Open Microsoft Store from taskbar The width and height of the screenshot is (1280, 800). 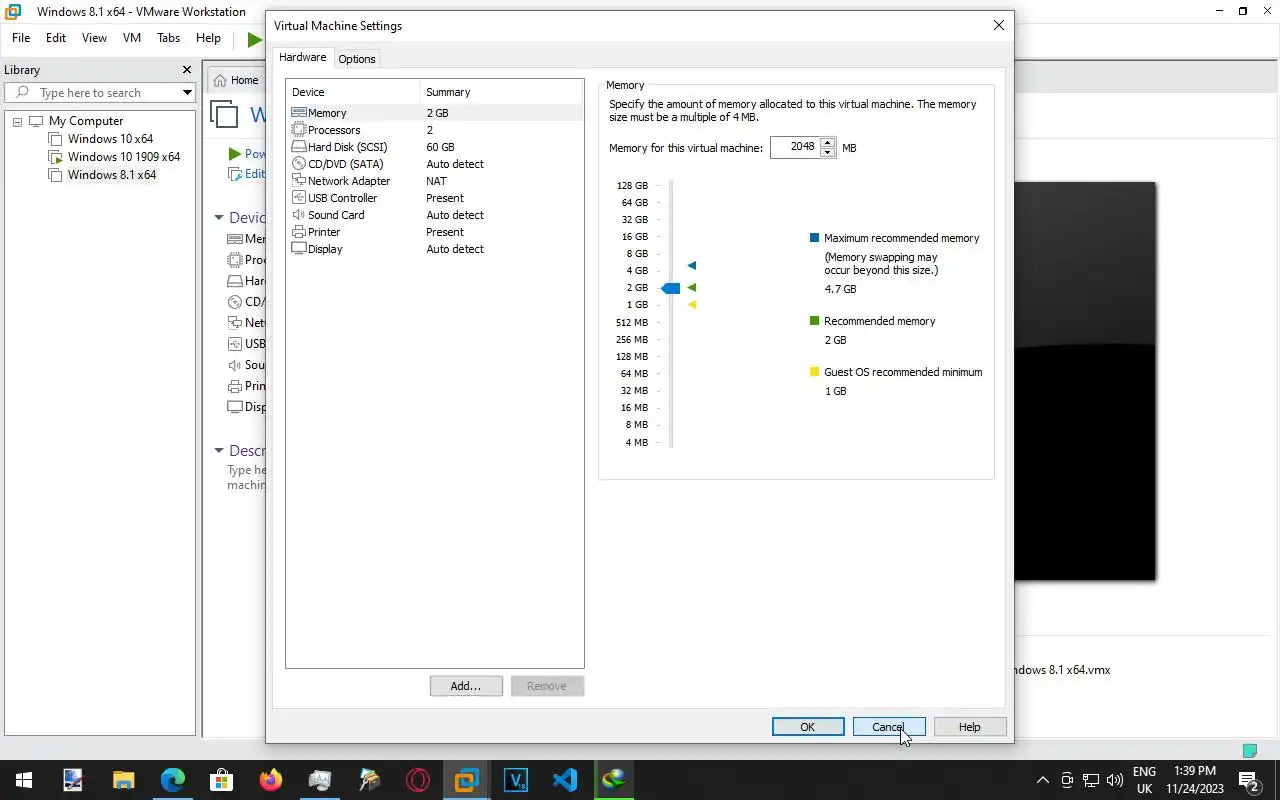[x=221, y=780]
